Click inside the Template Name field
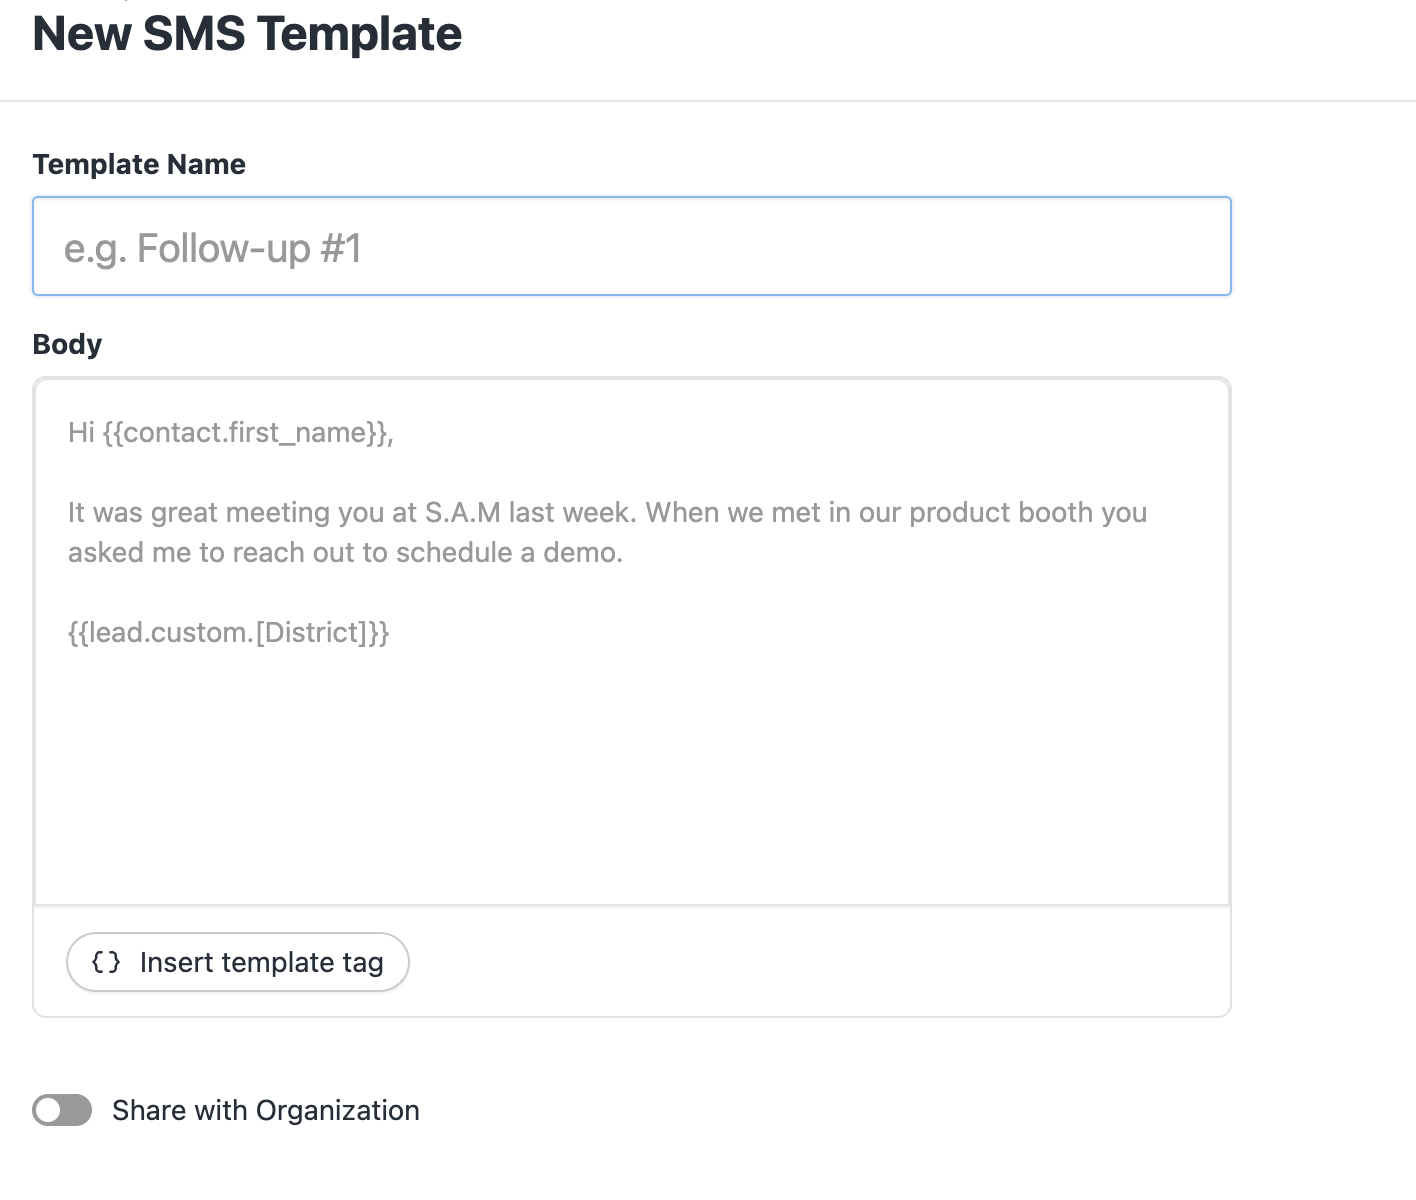Viewport: 1416px width, 1200px height. click(x=632, y=246)
